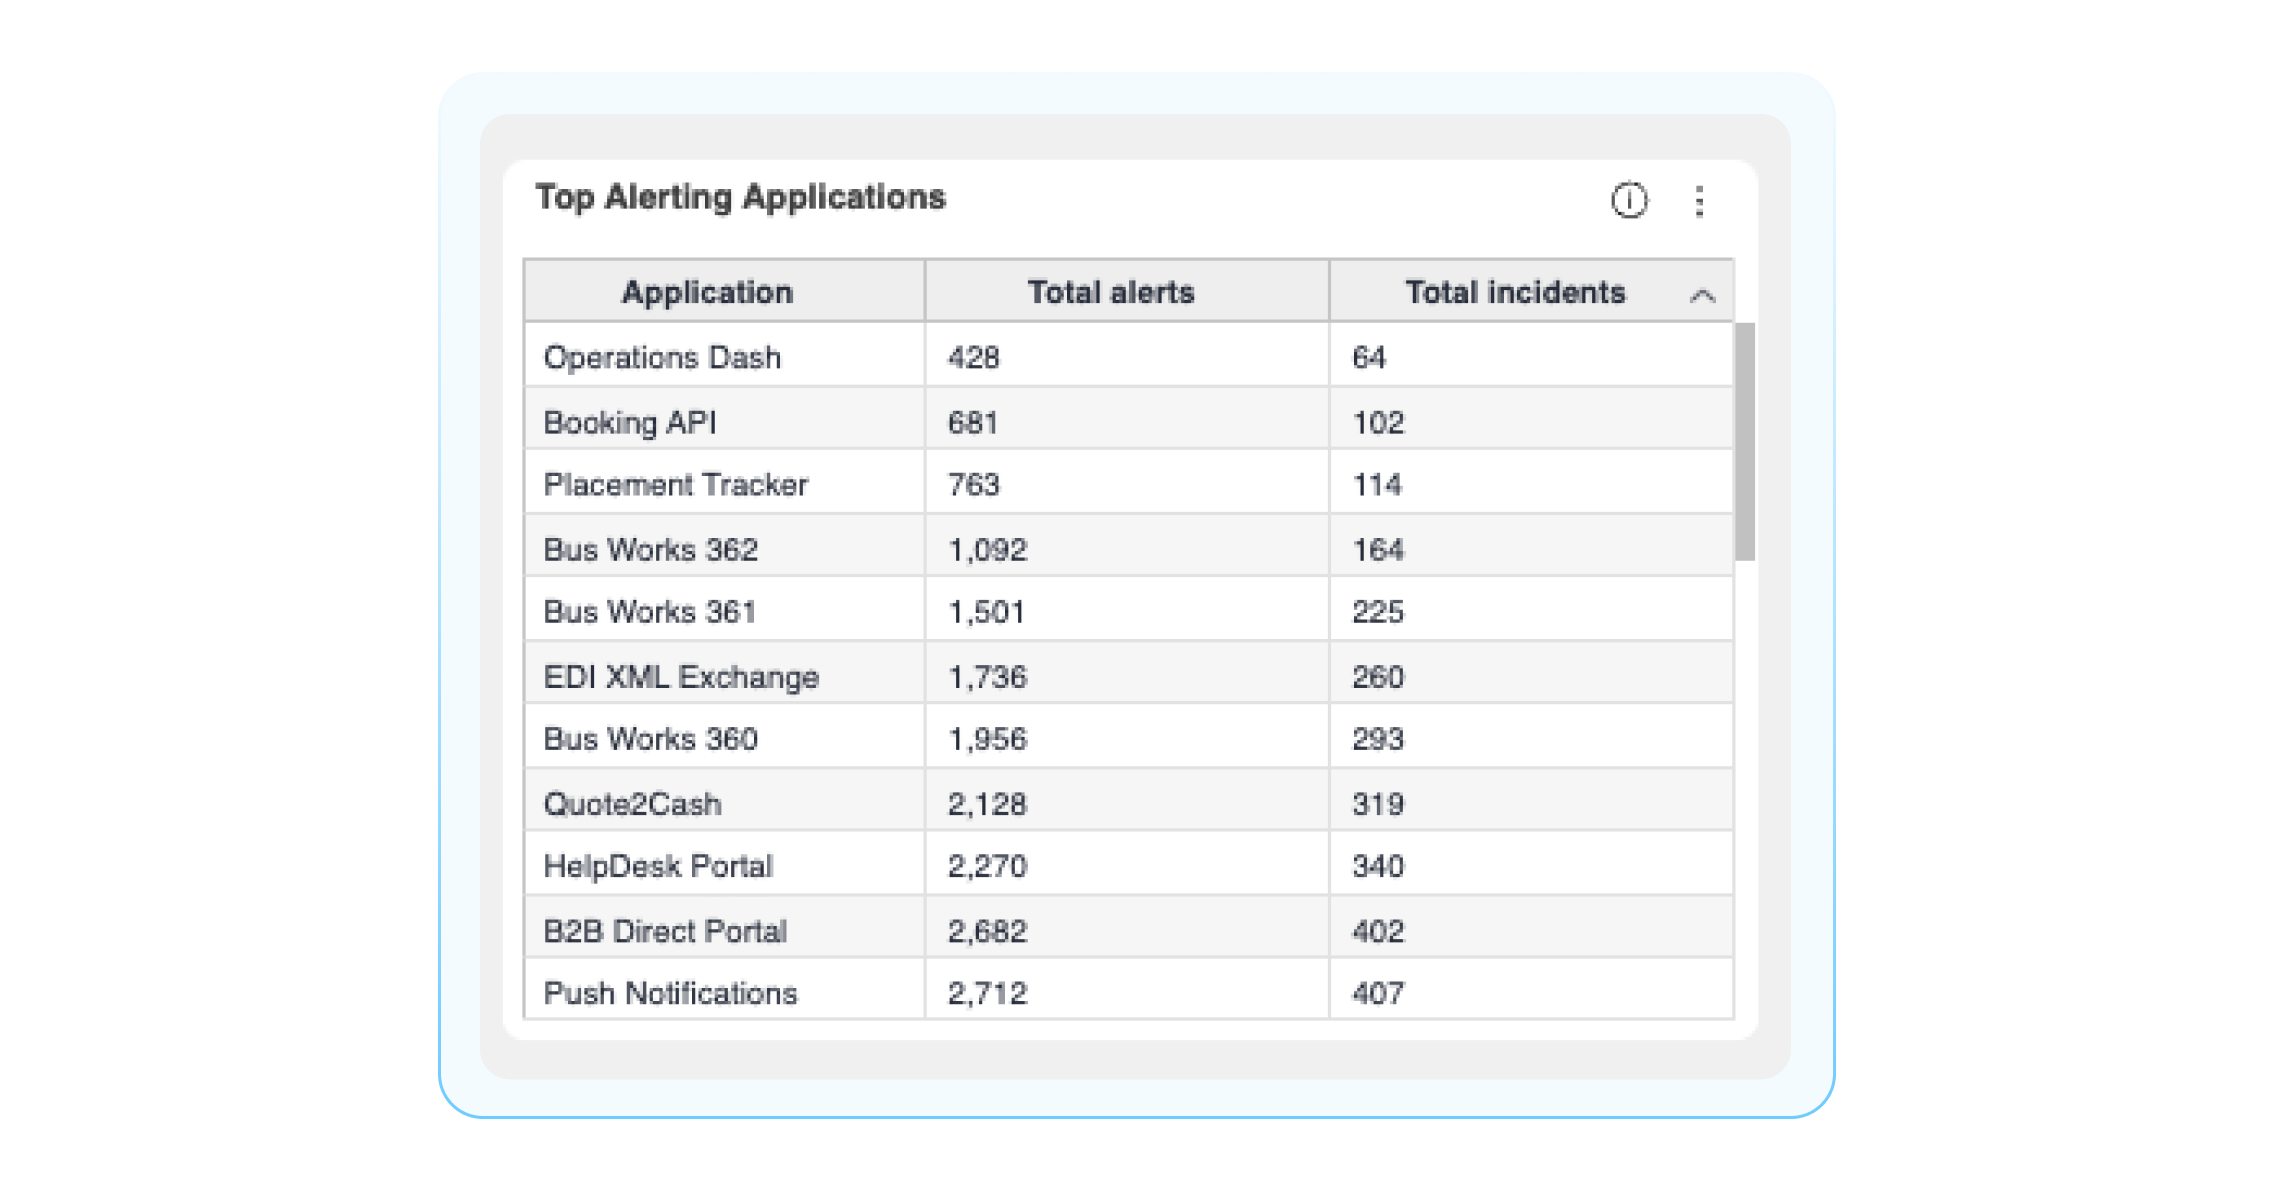
Task: Click the 2,682 total alerts value
Action: point(987,931)
